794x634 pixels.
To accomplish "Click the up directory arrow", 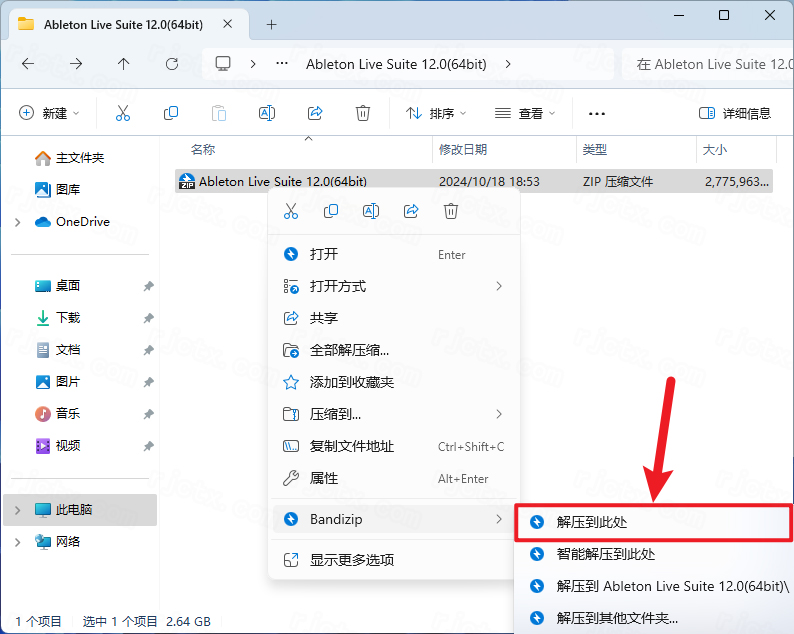I will (x=124, y=64).
